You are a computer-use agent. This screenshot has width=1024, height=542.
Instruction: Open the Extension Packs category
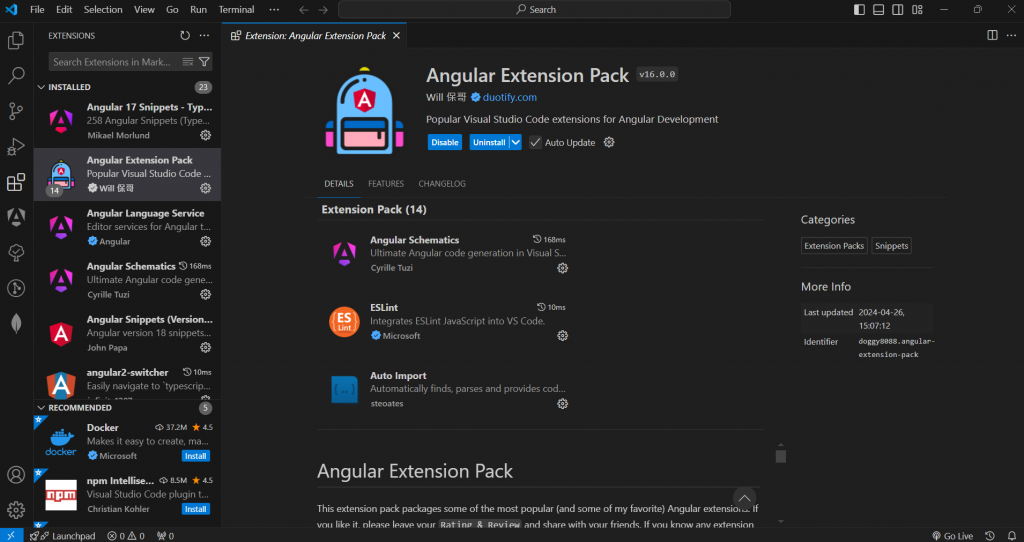pyautogui.click(x=834, y=246)
